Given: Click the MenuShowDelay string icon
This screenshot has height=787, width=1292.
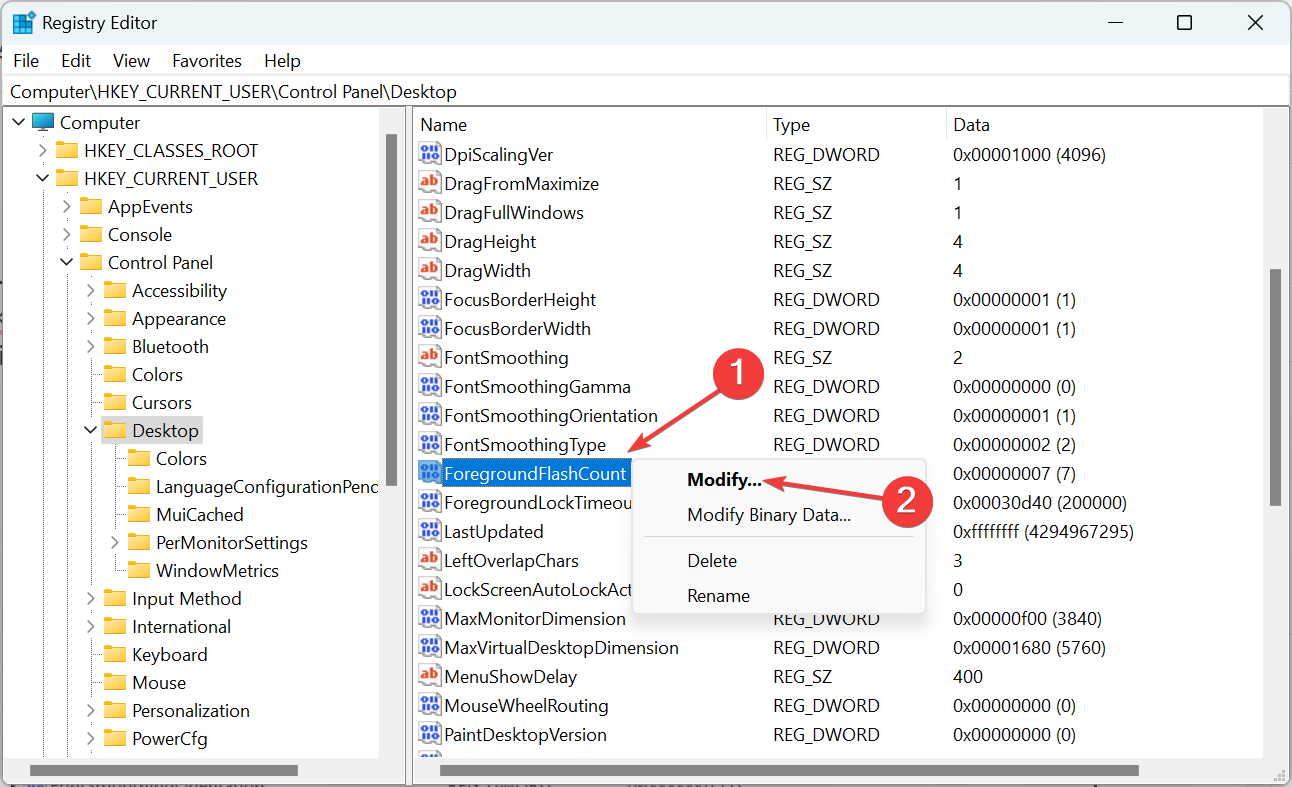Looking at the screenshot, I should coord(429,677).
